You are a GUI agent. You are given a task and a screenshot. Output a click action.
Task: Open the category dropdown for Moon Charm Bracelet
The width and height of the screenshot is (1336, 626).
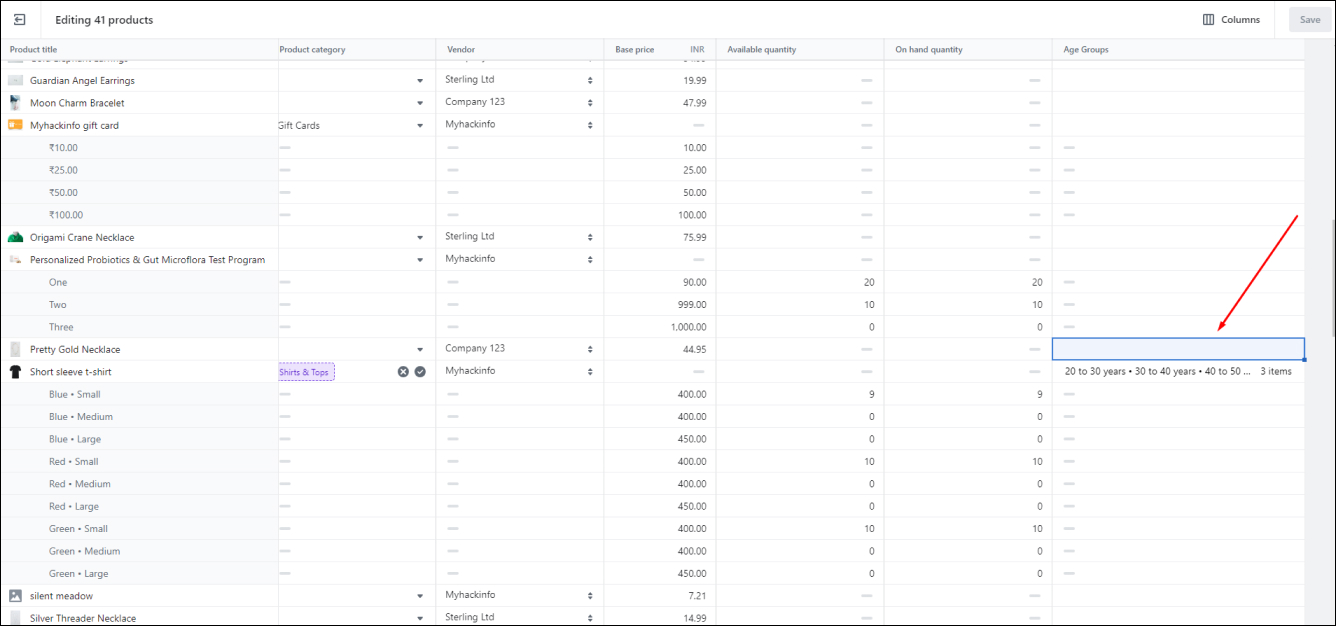[420, 103]
